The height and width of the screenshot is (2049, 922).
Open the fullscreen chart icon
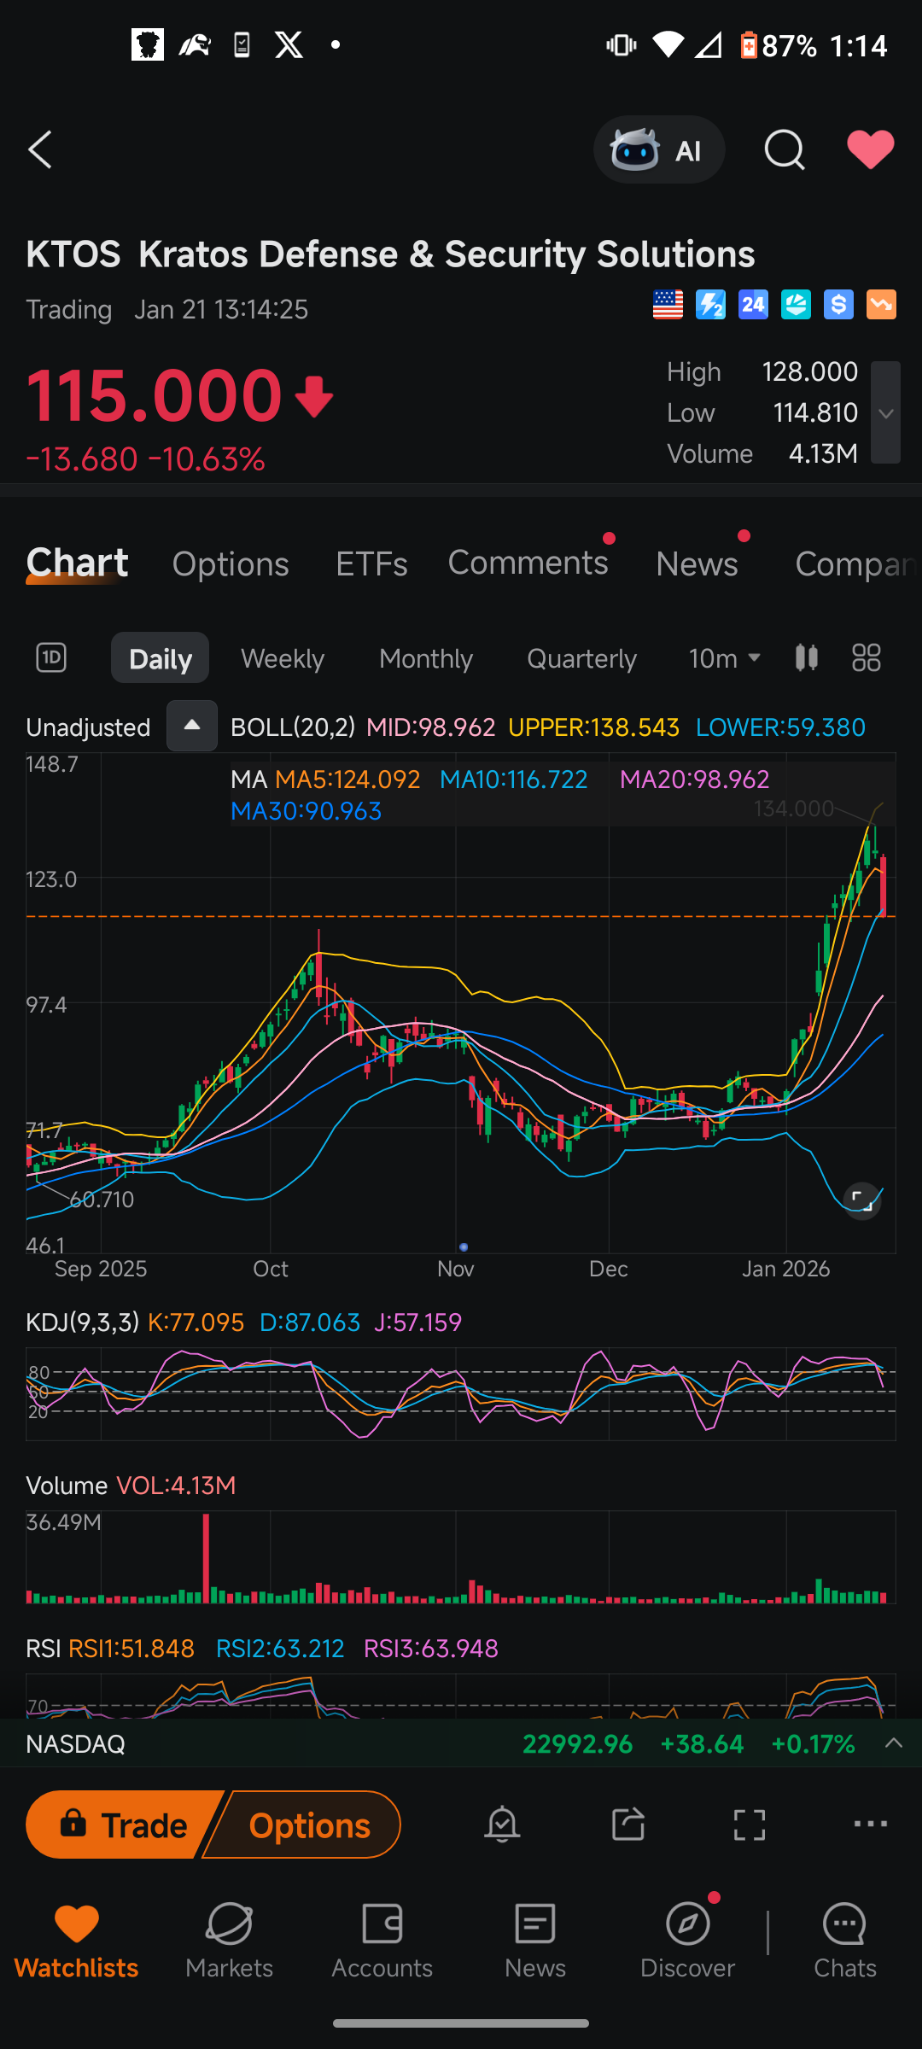(x=749, y=1825)
